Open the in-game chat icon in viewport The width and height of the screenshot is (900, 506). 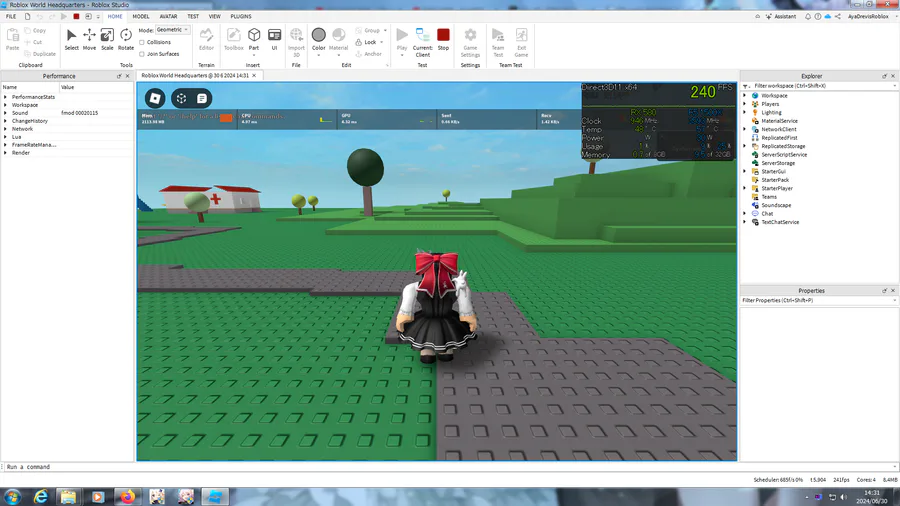(x=202, y=99)
